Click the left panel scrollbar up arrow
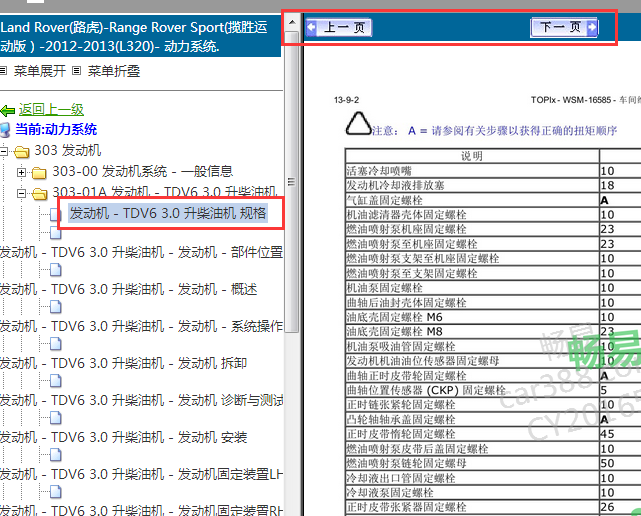Image resolution: width=641 pixels, height=516 pixels. point(292,22)
